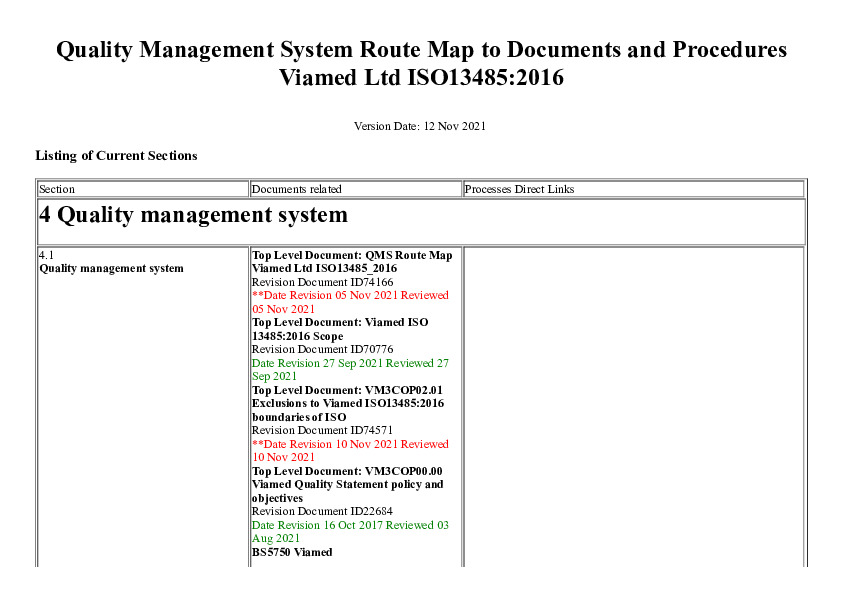Click Revision Document ID74571
The height and width of the screenshot is (595, 842).
coord(322,430)
